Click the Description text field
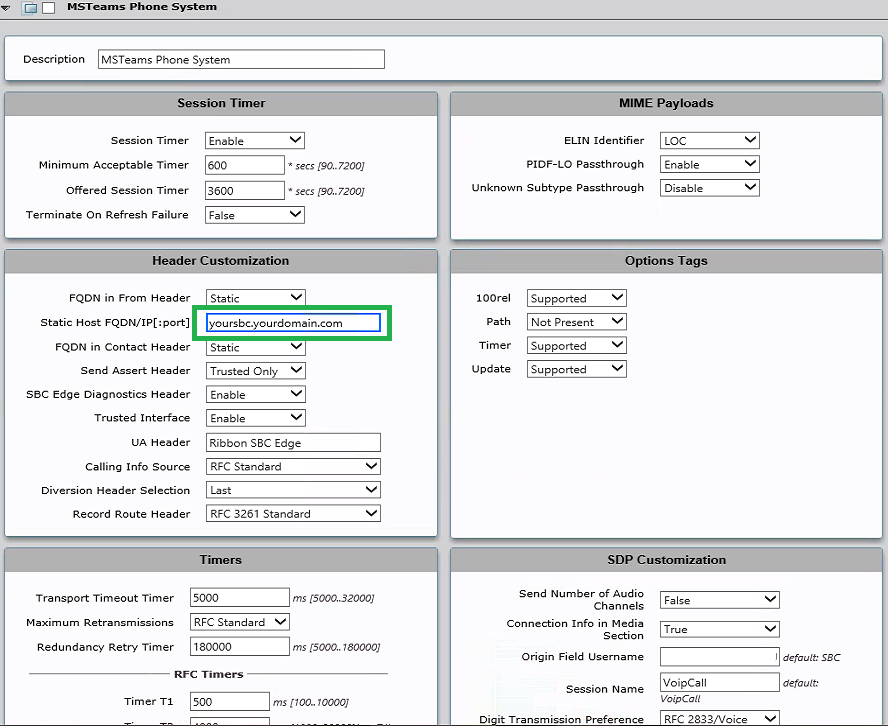Image resolution: width=890 pixels, height=726 pixels. (x=241, y=60)
